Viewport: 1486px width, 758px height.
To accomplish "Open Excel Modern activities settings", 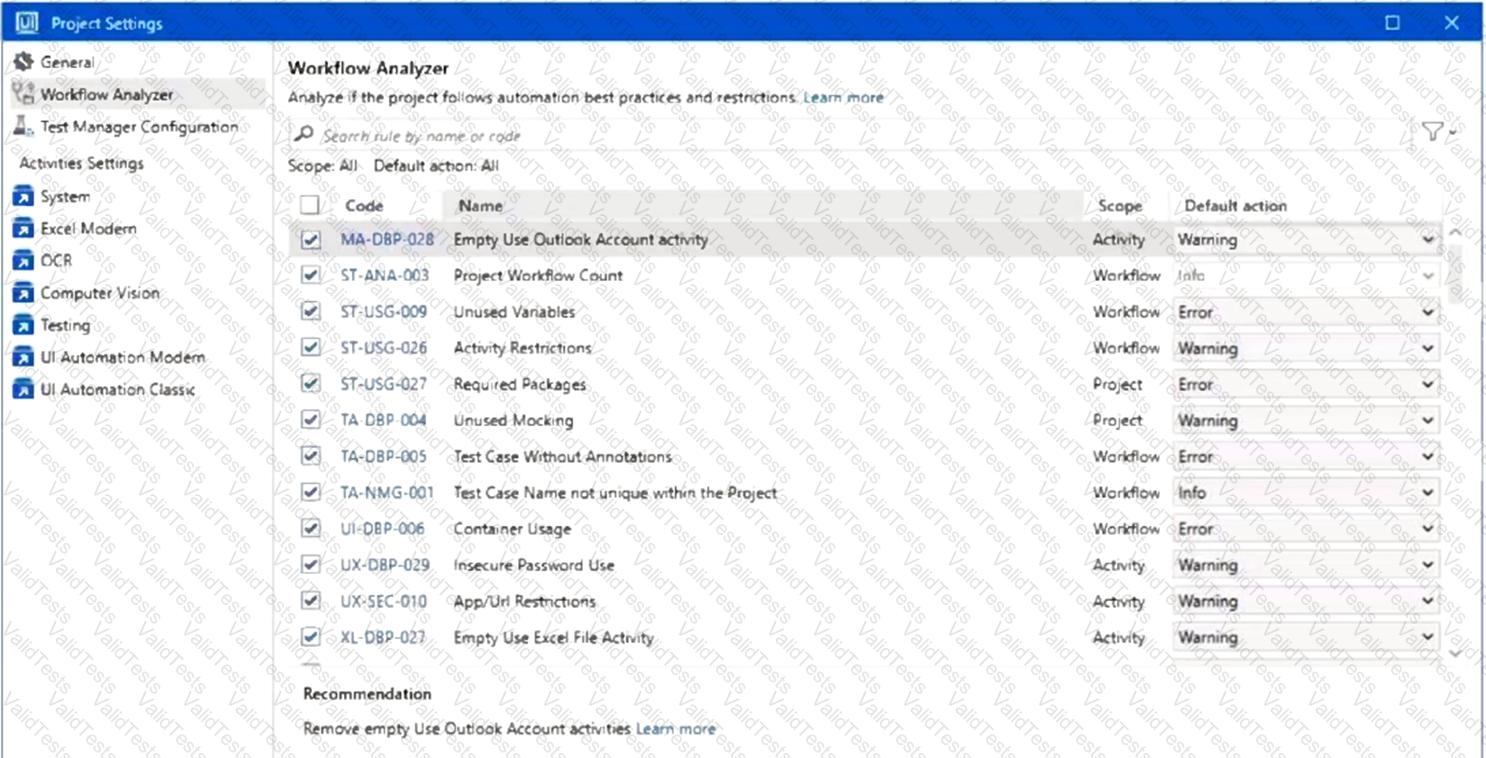I will [22, 228].
